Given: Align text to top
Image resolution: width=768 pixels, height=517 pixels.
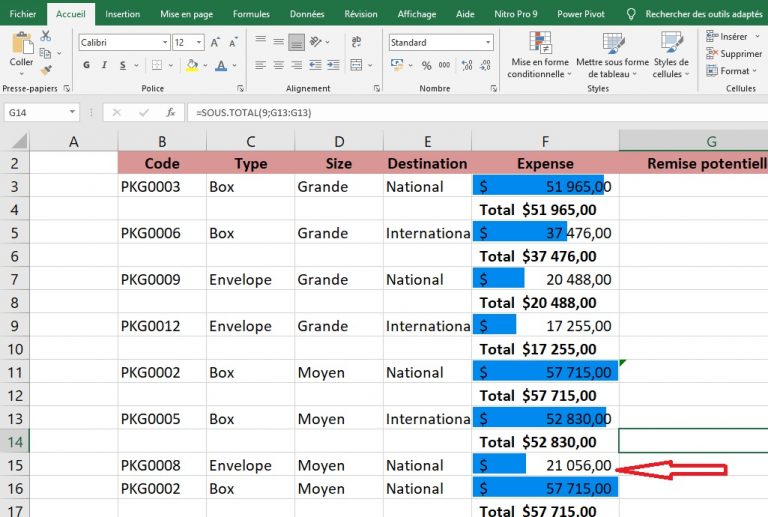Looking at the screenshot, I should pyautogui.click(x=261, y=41).
